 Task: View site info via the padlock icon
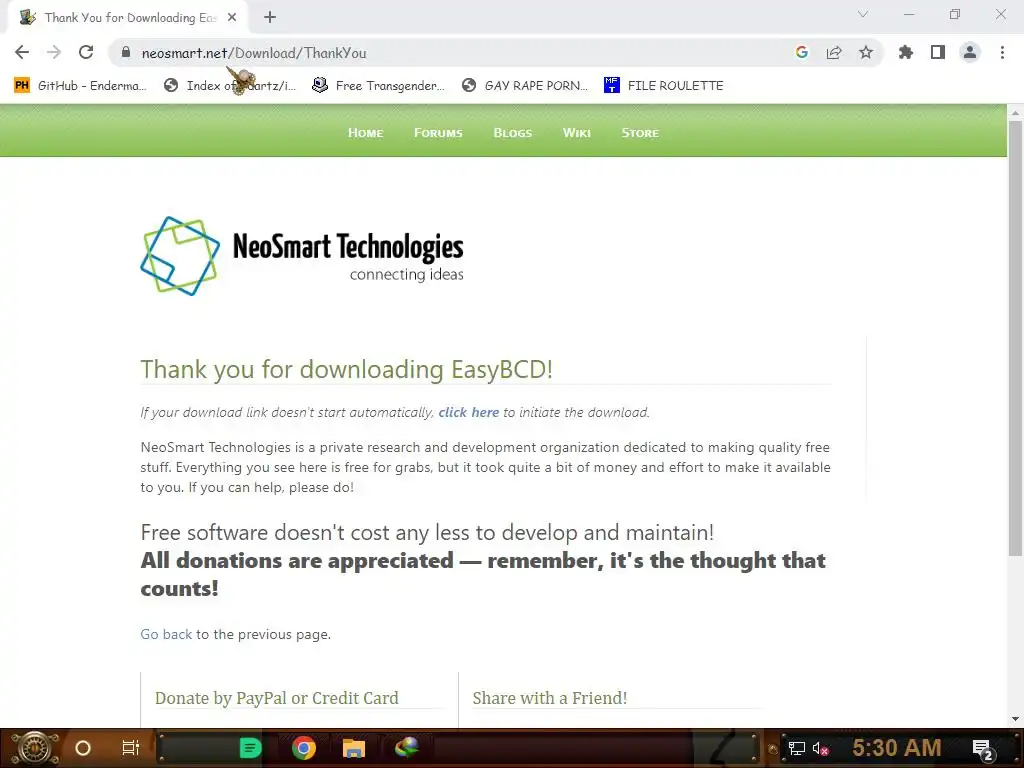tap(126, 53)
